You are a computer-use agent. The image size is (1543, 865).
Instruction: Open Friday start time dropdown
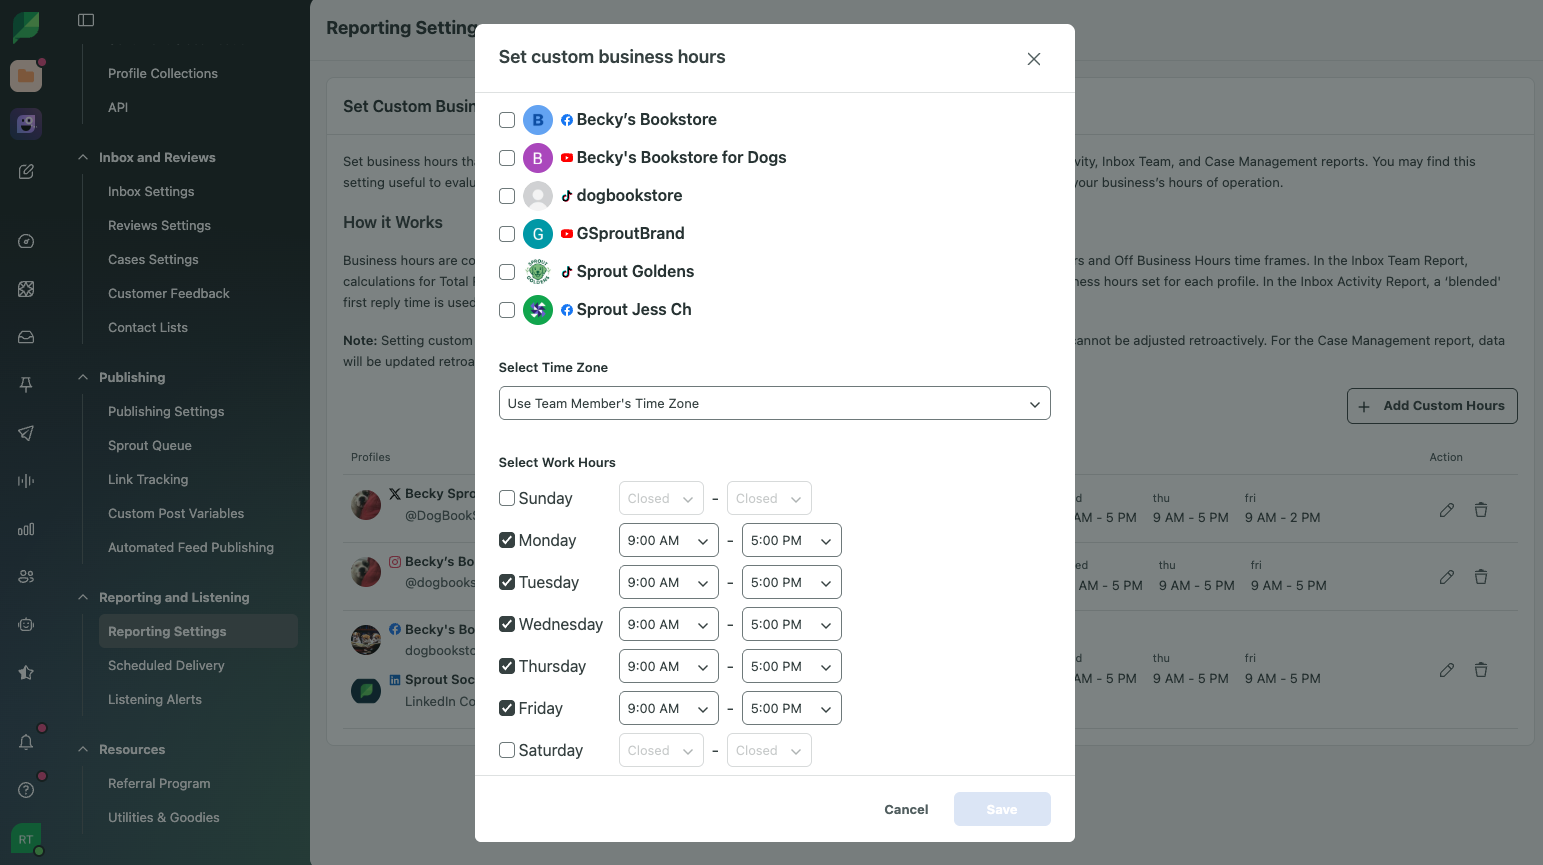click(x=668, y=708)
